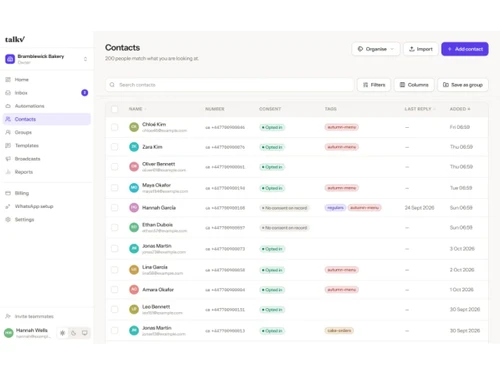Screen dimensions: 500x375
Task: Click the Inbox unread count badge
Action: pyautogui.click(x=85, y=93)
